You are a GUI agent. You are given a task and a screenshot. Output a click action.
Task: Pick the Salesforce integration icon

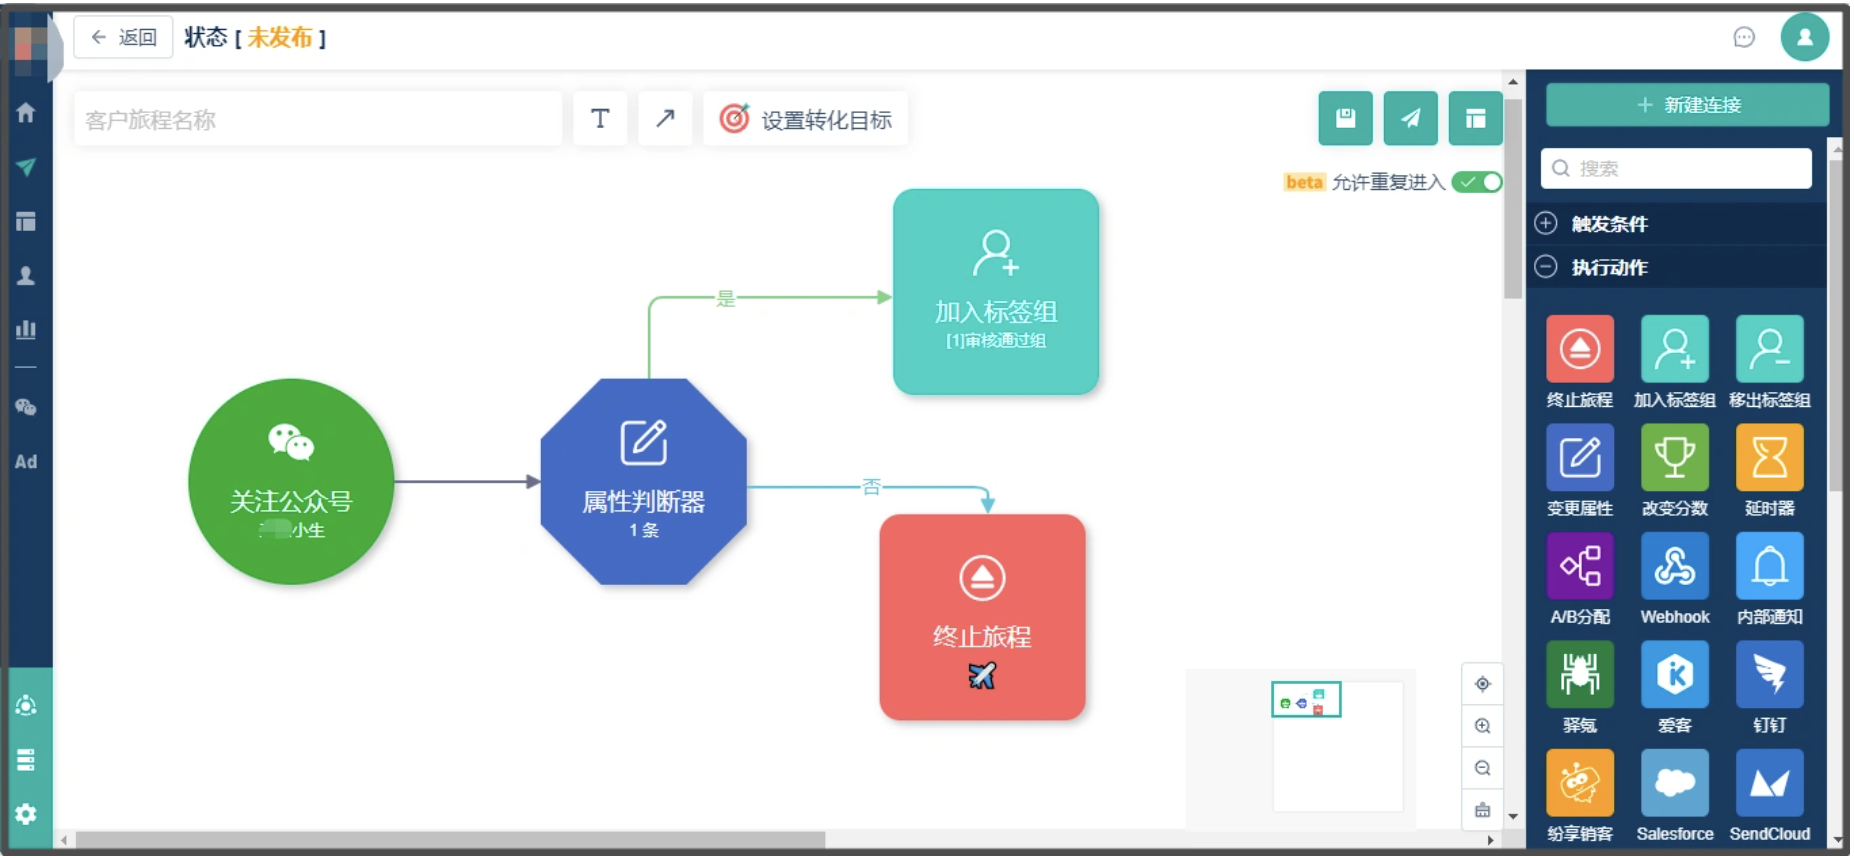[x=1675, y=783]
